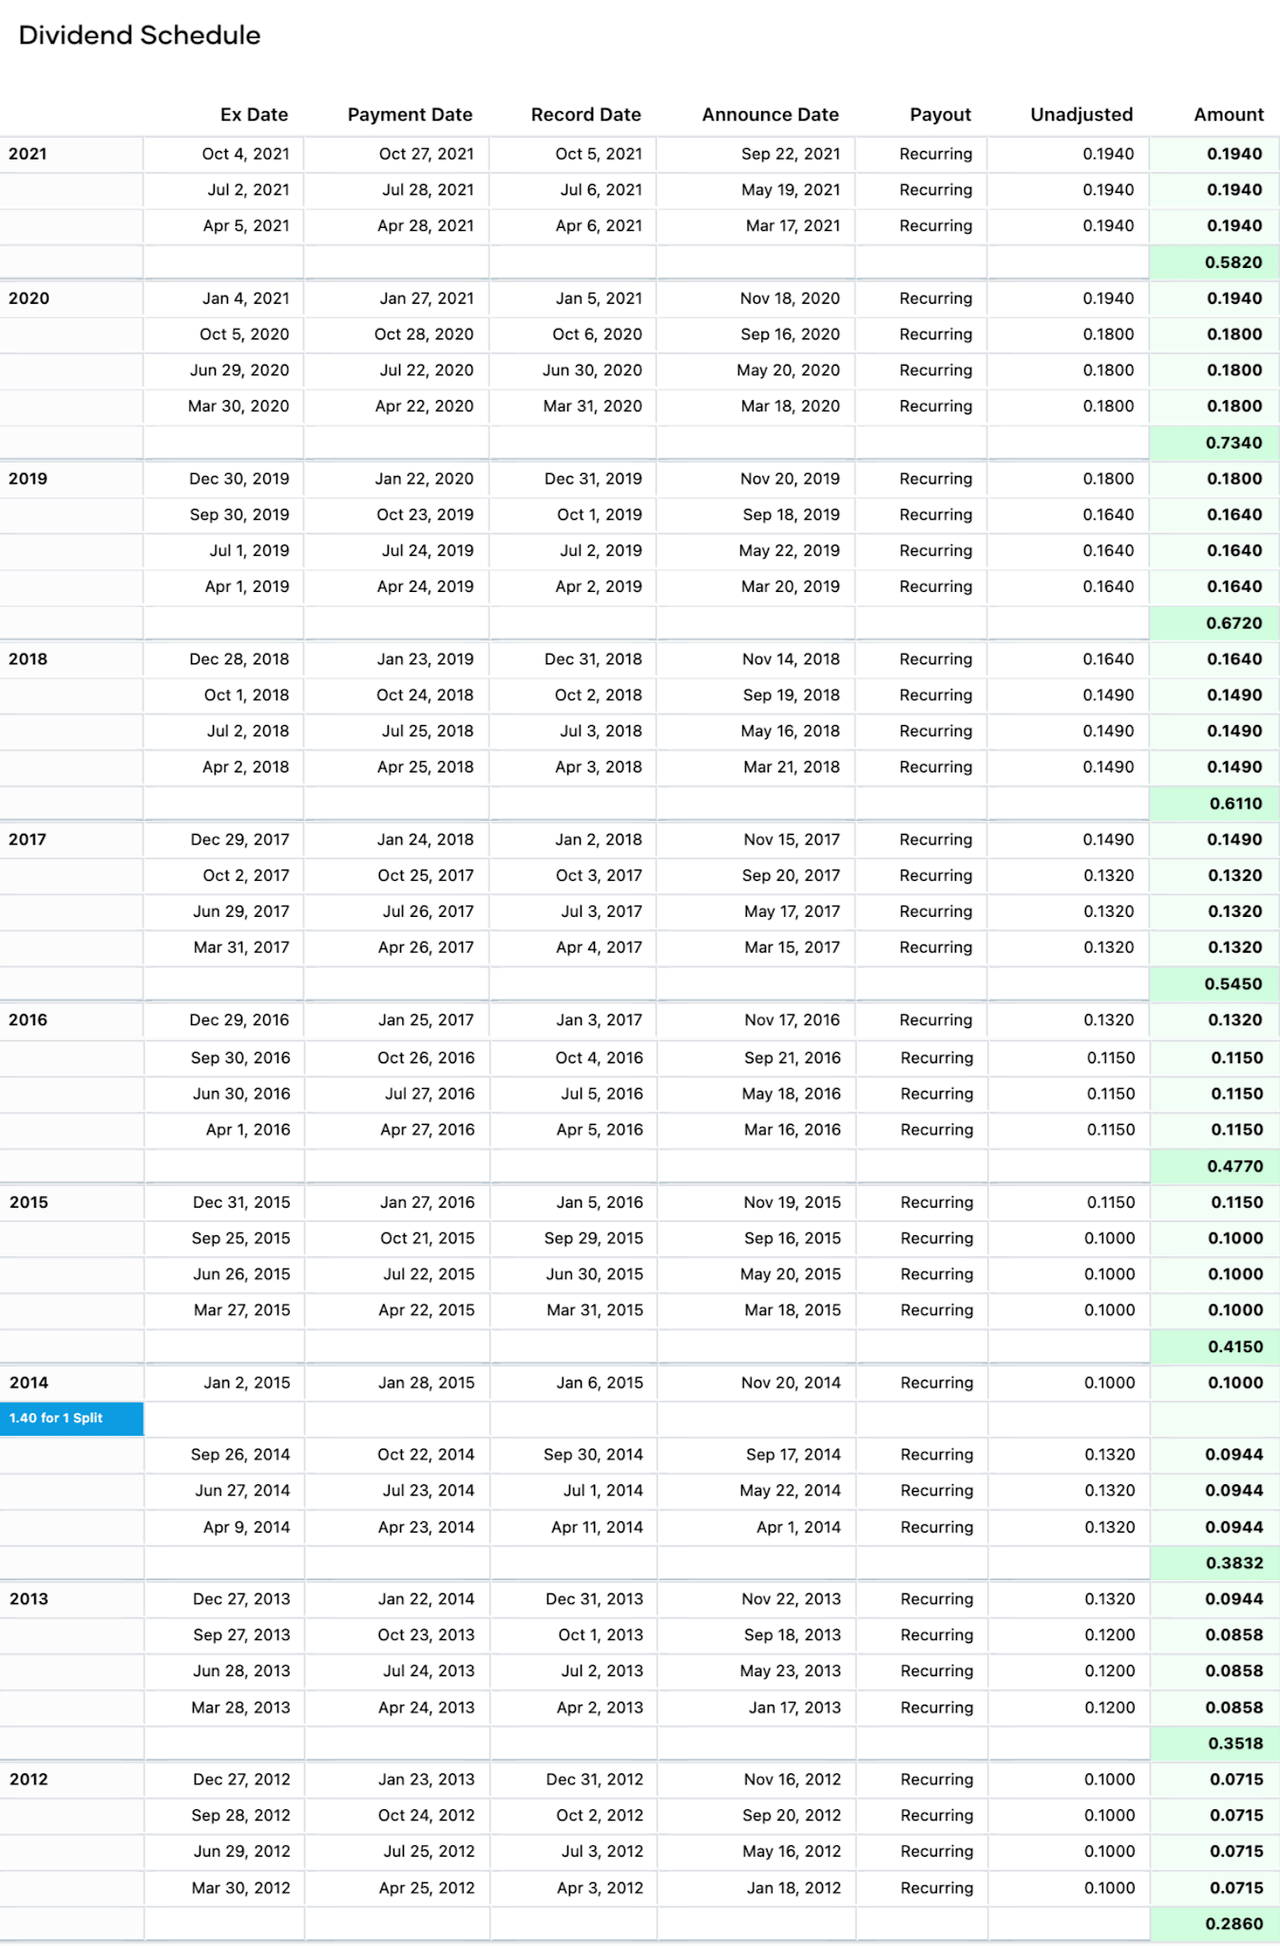This screenshot has width=1280, height=1946.
Task: Click ex date Oct 5, 2020
Action: 244,334
